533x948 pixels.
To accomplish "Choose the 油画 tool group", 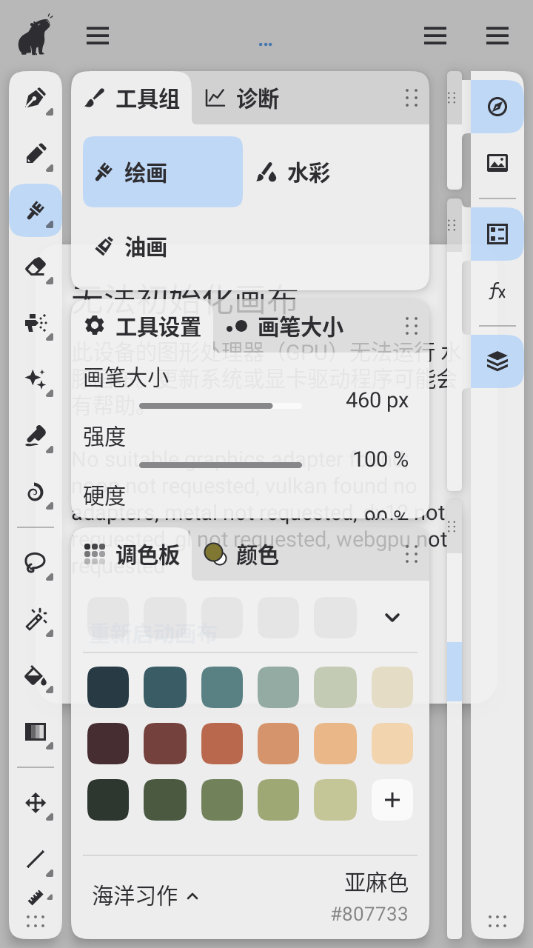I will pyautogui.click(x=130, y=247).
